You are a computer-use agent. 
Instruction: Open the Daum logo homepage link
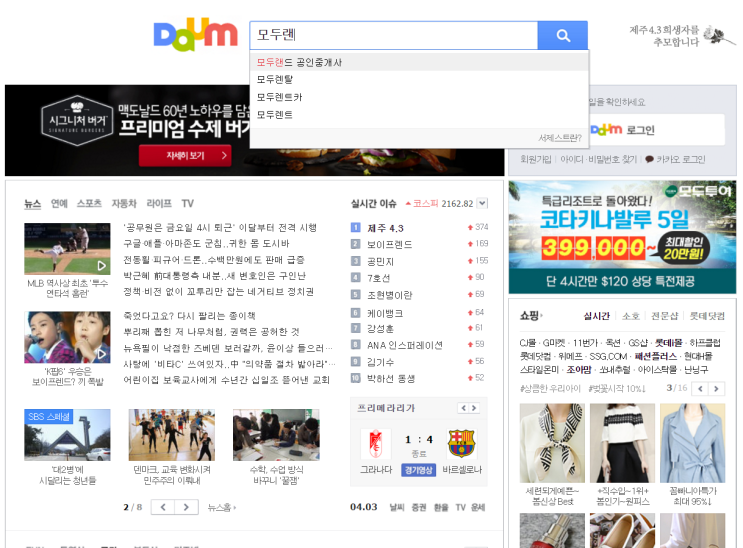click(x=195, y=35)
